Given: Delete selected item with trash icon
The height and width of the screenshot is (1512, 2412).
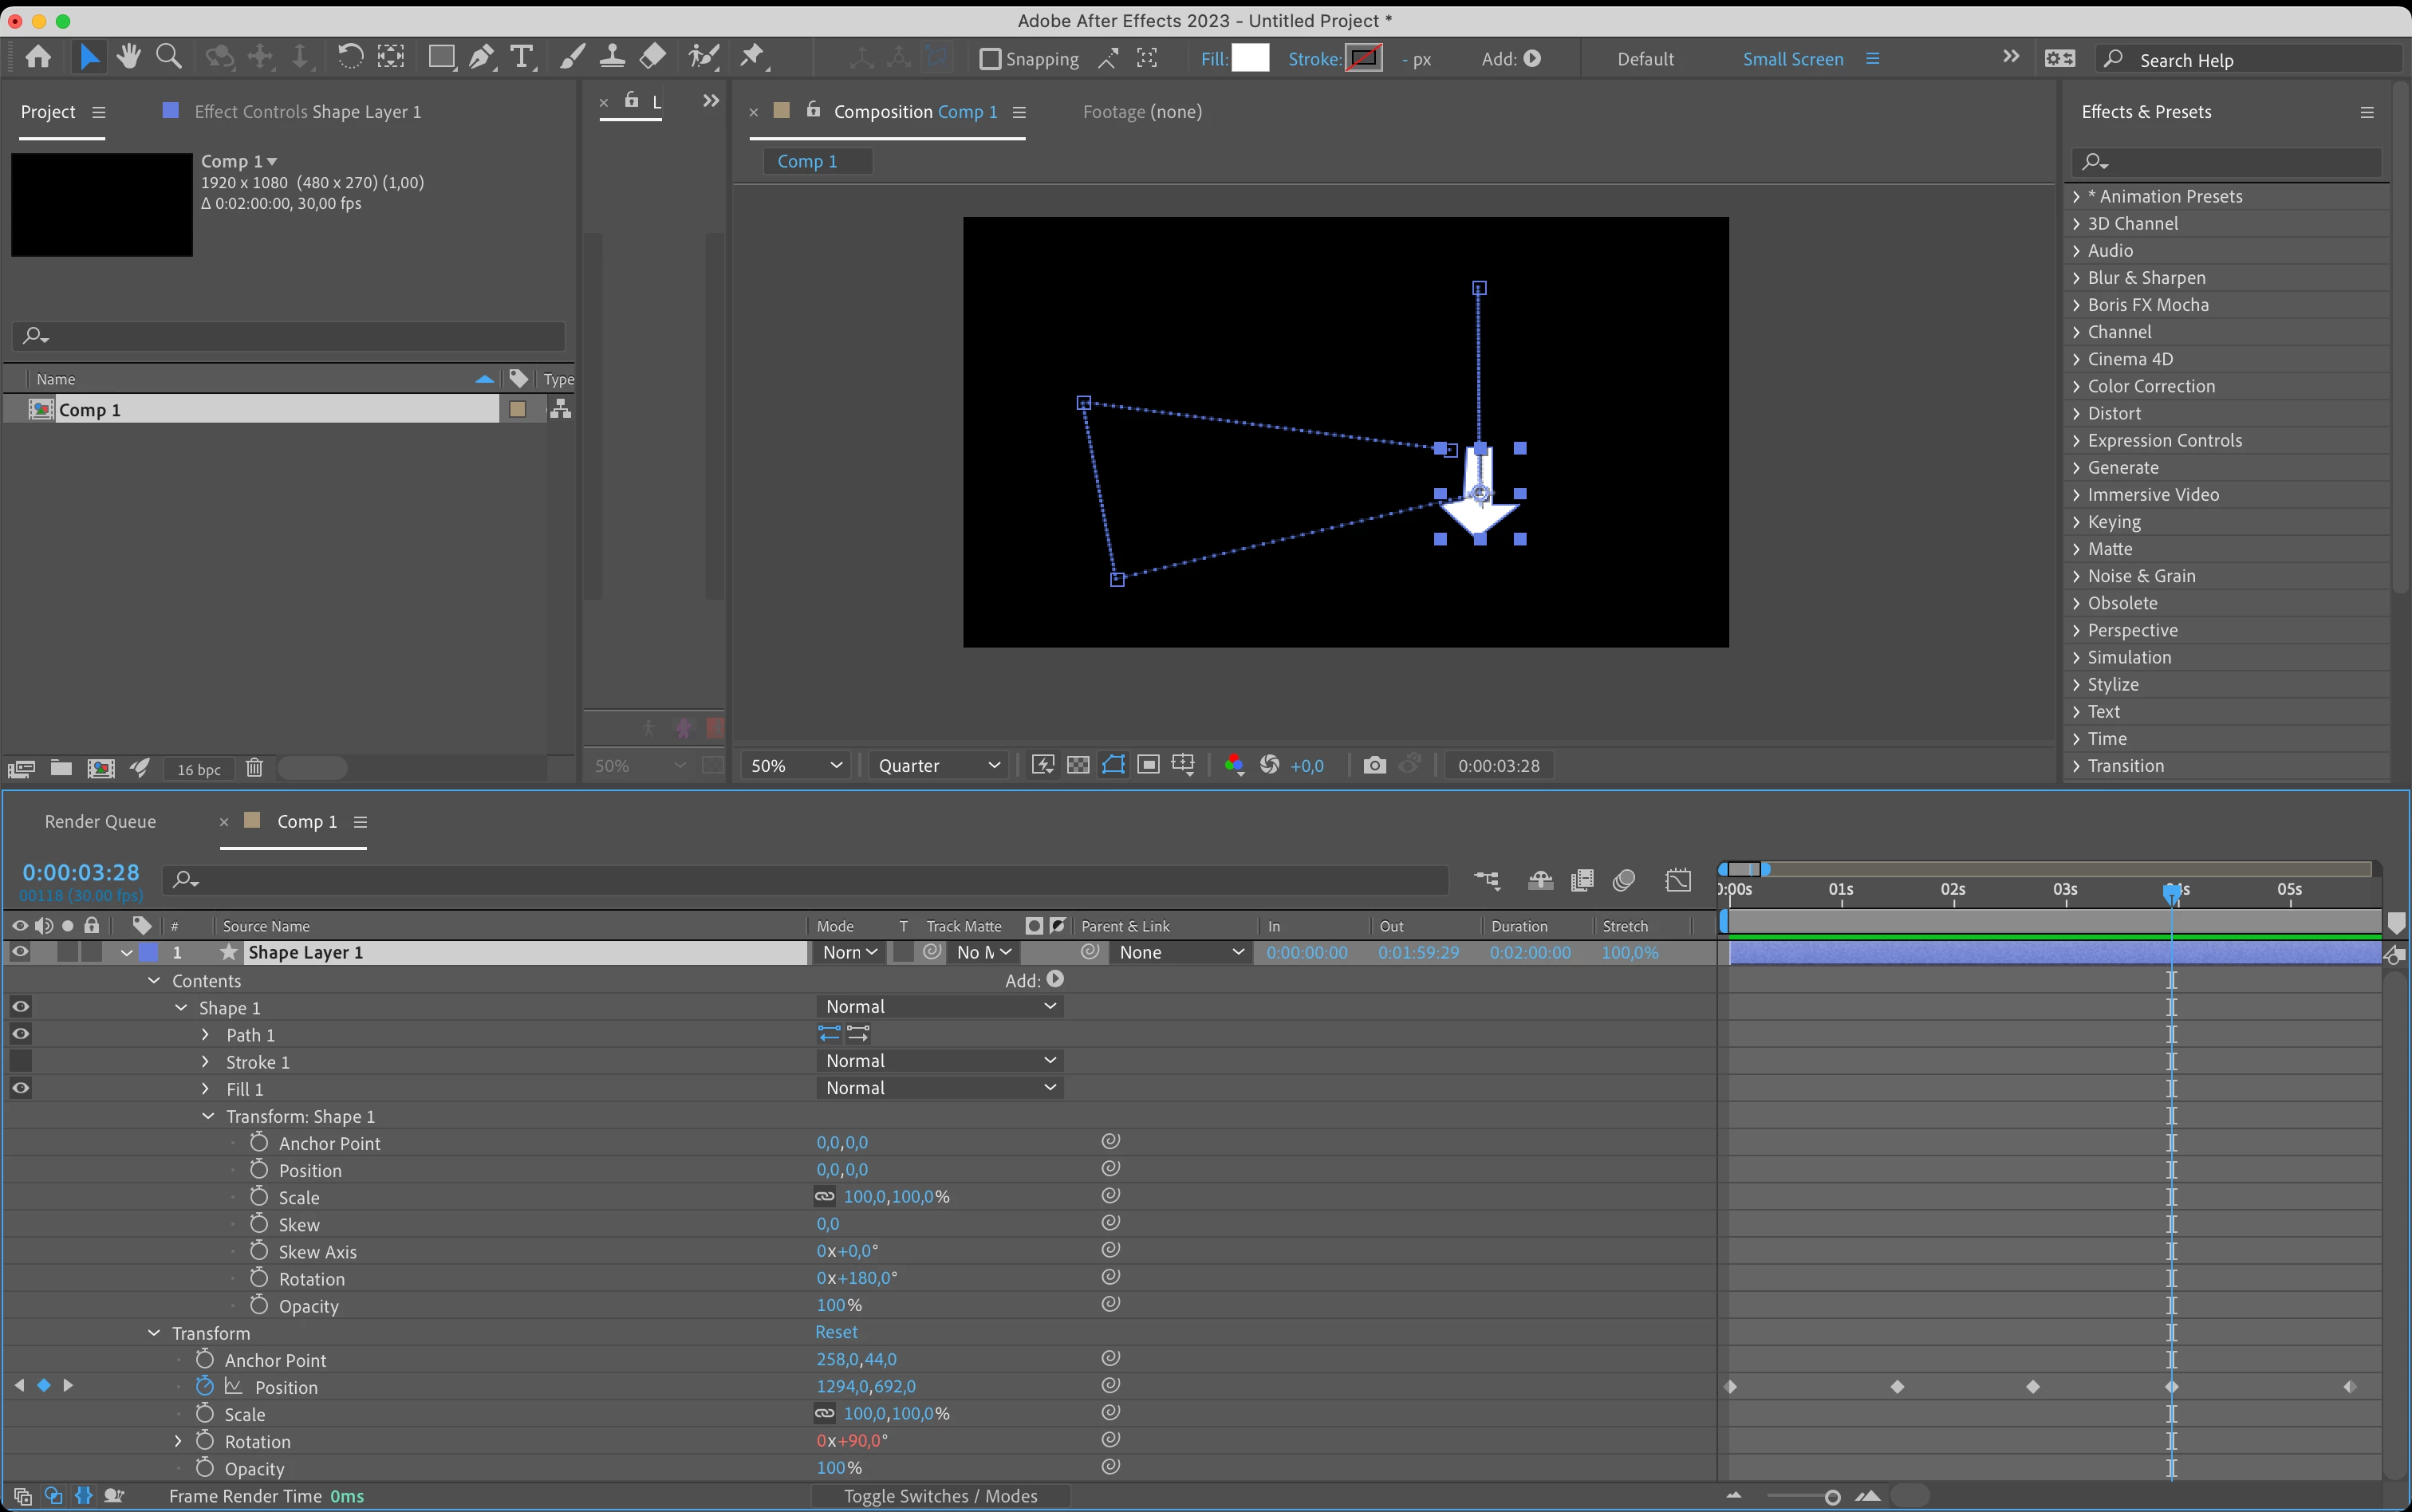Looking at the screenshot, I should [x=254, y=768].
